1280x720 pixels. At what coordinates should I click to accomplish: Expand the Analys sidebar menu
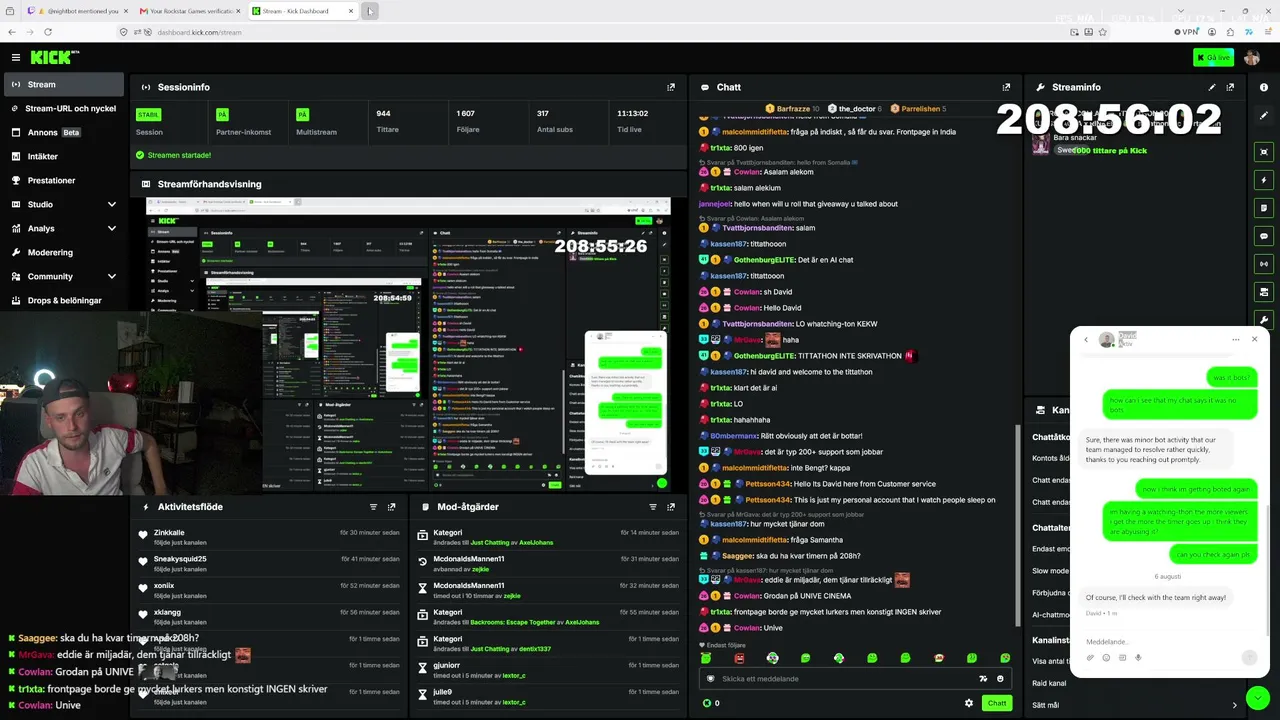[62, 228]
